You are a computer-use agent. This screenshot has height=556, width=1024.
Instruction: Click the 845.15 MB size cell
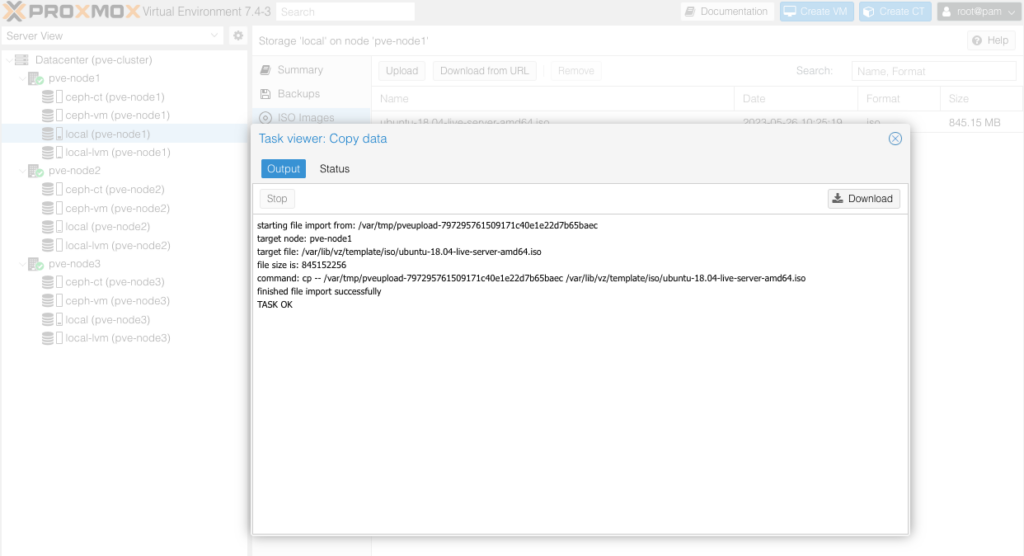point(974,123)
